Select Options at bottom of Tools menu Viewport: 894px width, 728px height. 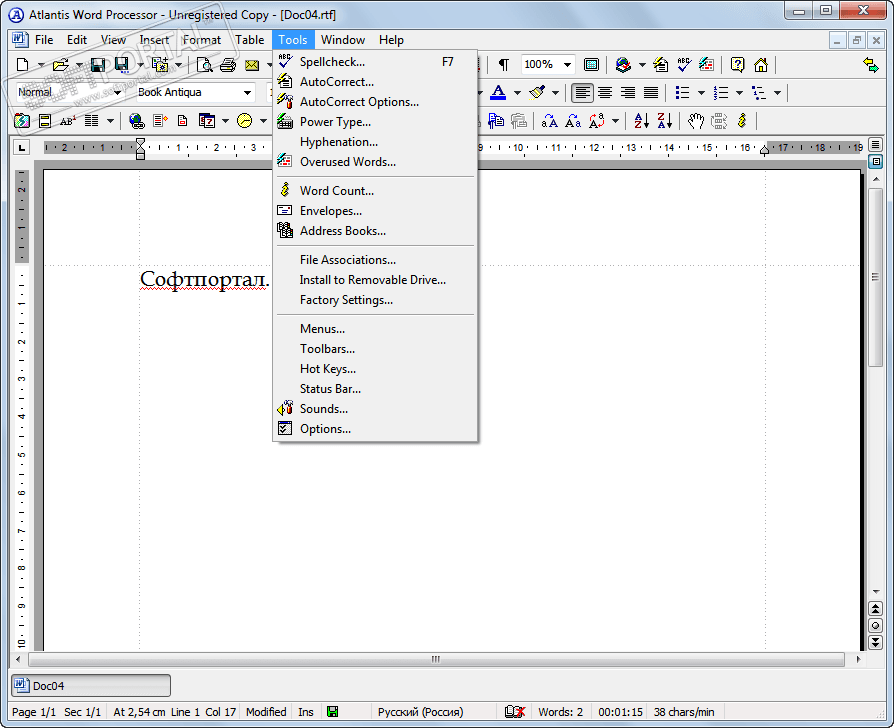point(375,429)
